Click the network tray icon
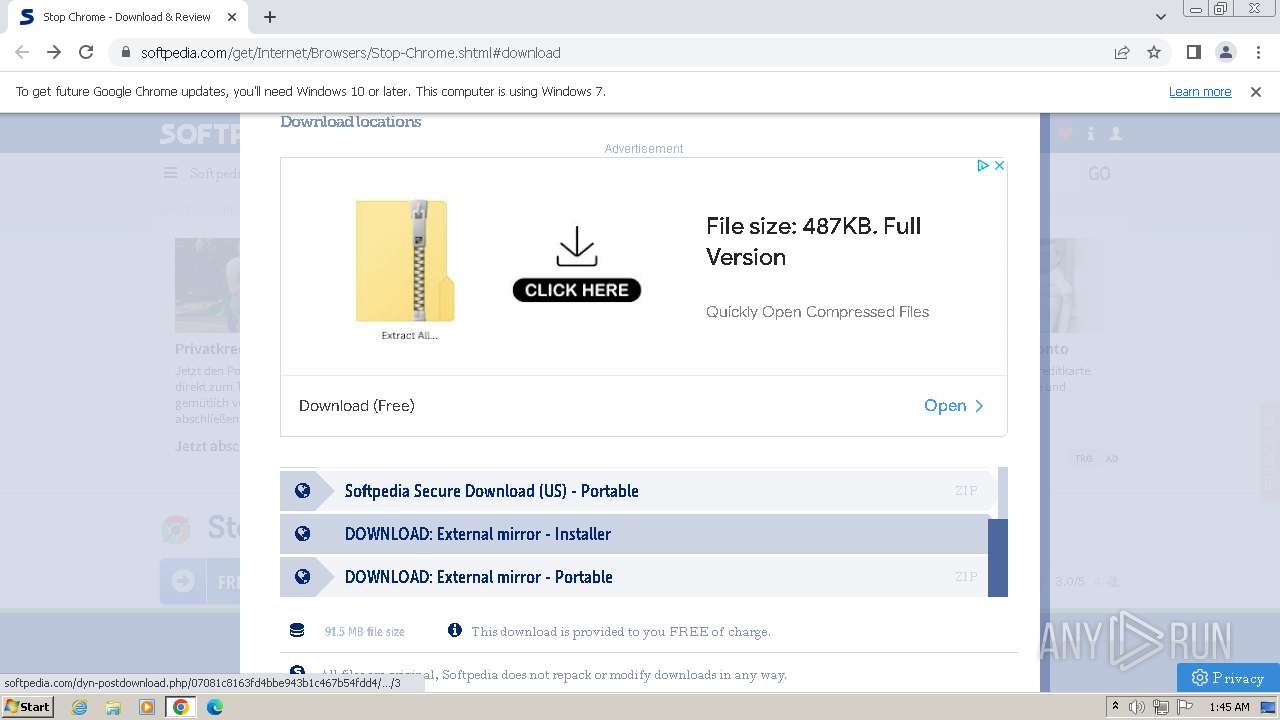This screenshot has width=1280, height=720. 1160,707
